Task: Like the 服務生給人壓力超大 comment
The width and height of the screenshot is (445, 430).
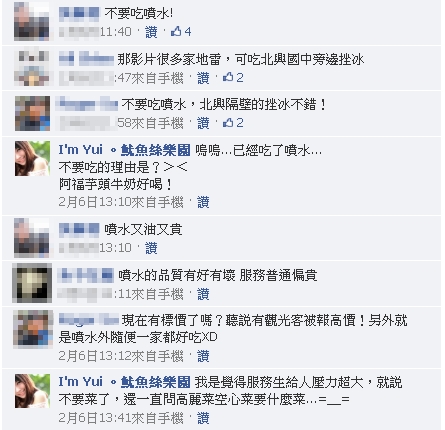Action: pos(203,418)
